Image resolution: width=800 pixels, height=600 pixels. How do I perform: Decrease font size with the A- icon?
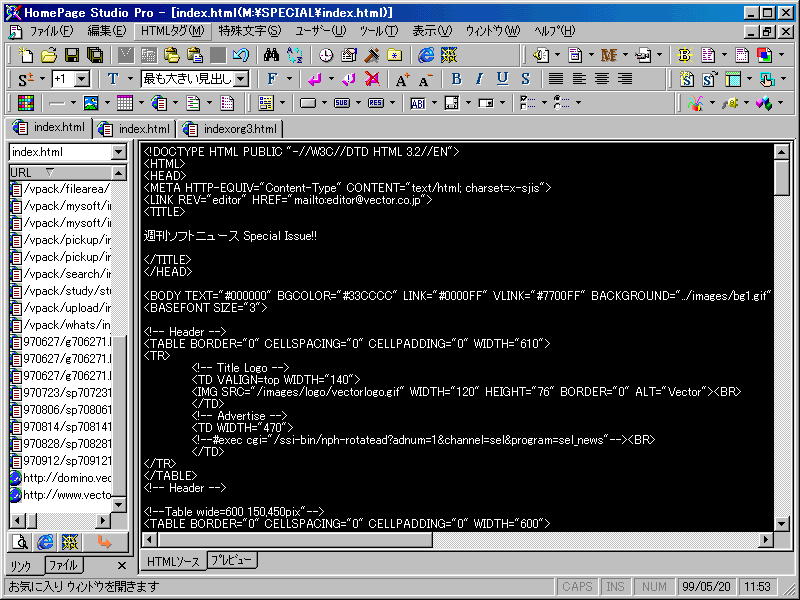(x=425, y=79)
